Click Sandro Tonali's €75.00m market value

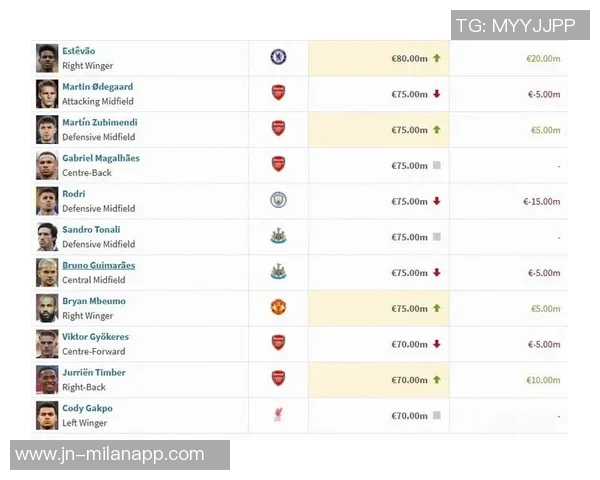[409, 237]
